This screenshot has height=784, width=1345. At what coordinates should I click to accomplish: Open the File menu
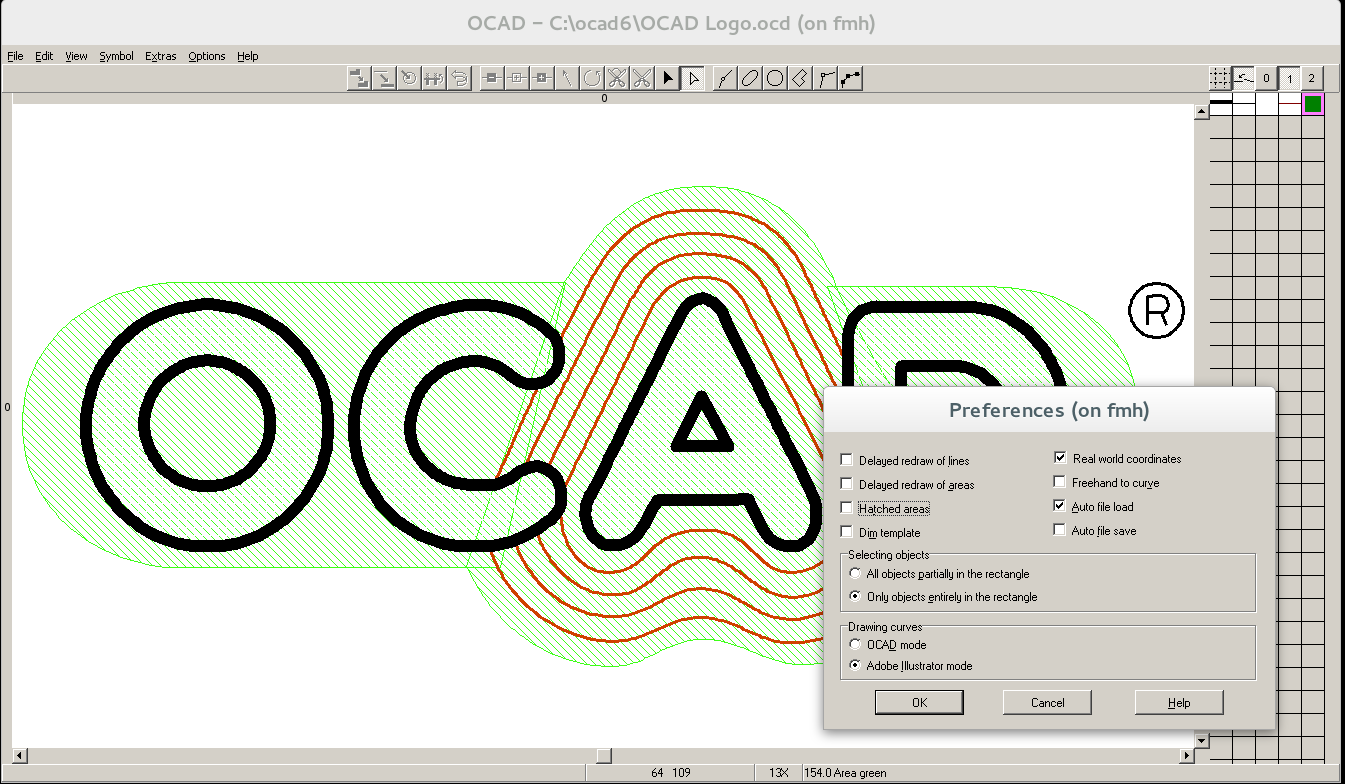[x=15, y=56]
